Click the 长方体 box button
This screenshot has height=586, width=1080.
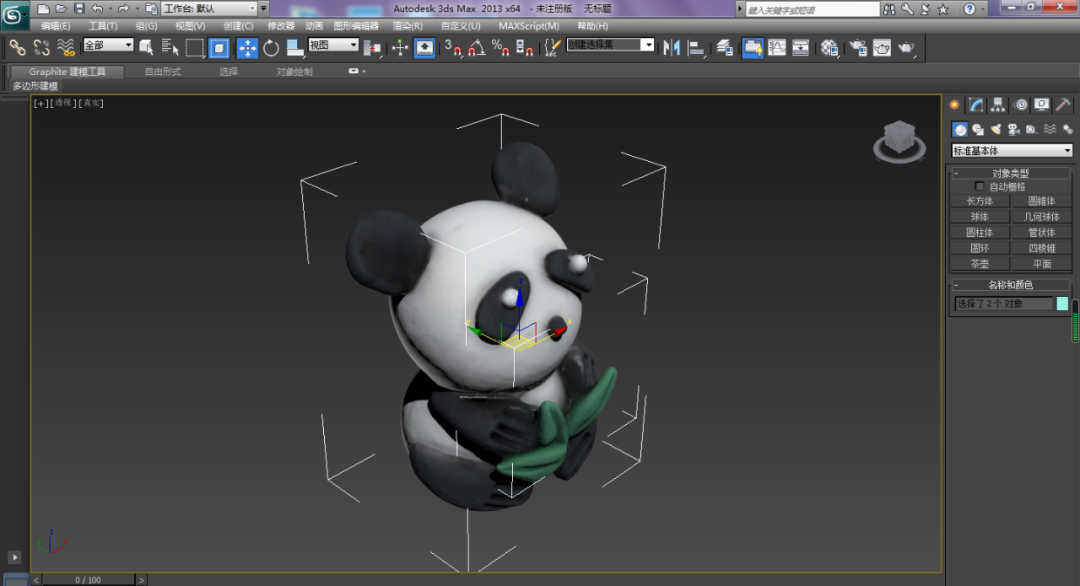[979, 201]
